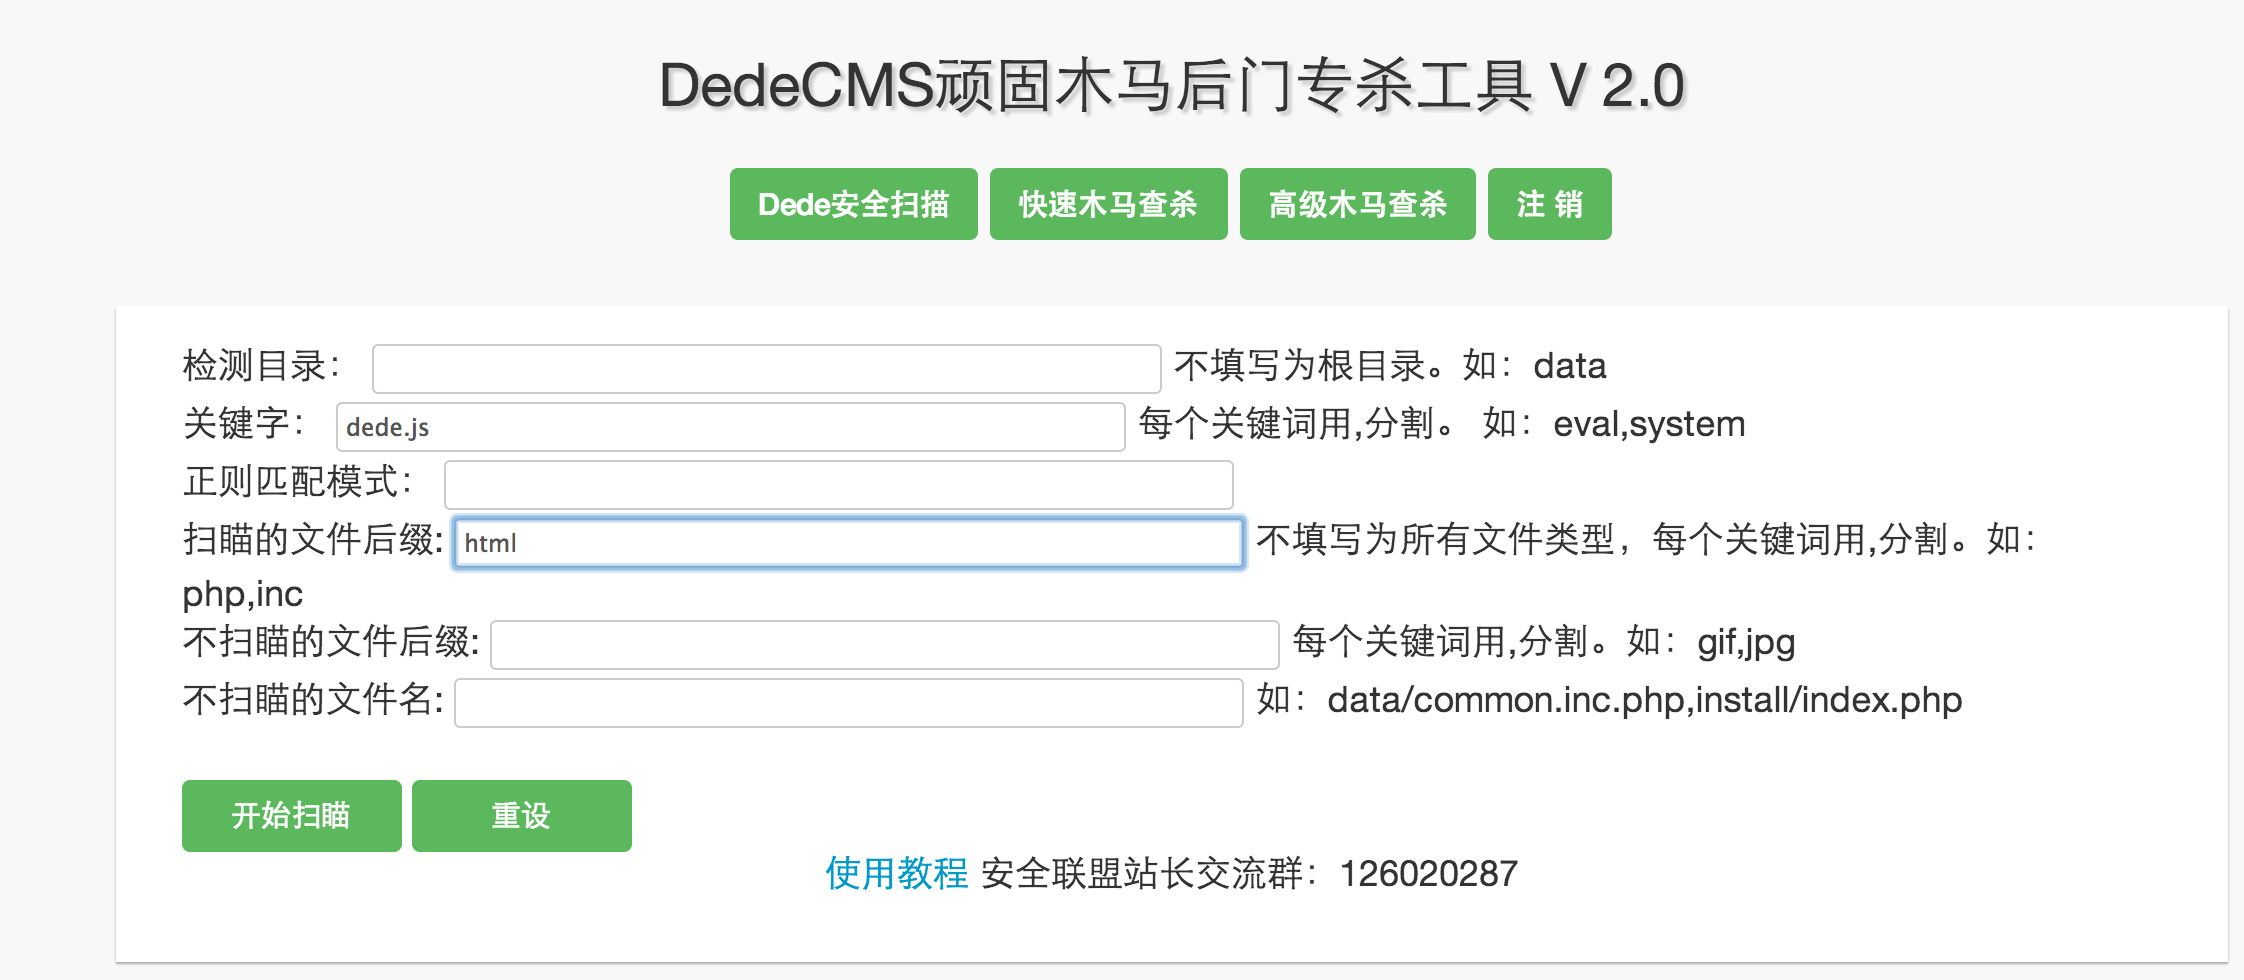Open the 使用教程 tutorial link

896,873
